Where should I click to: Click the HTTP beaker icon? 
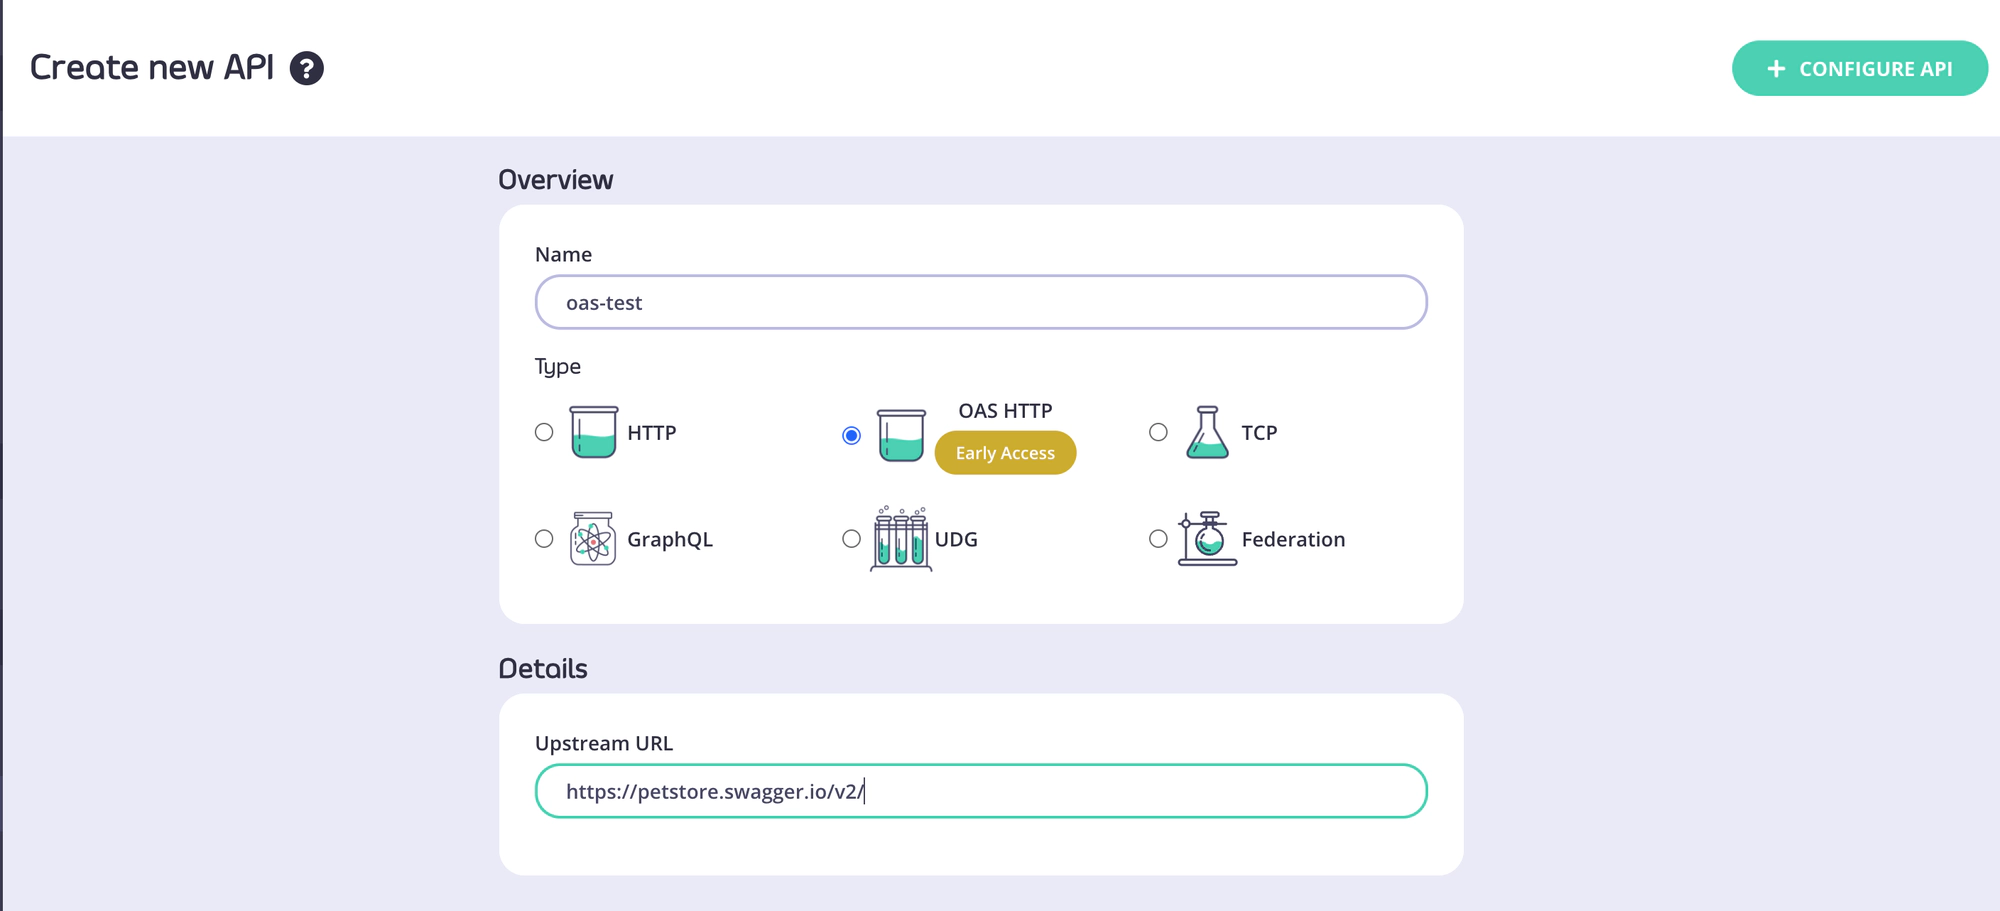[592, 432]
